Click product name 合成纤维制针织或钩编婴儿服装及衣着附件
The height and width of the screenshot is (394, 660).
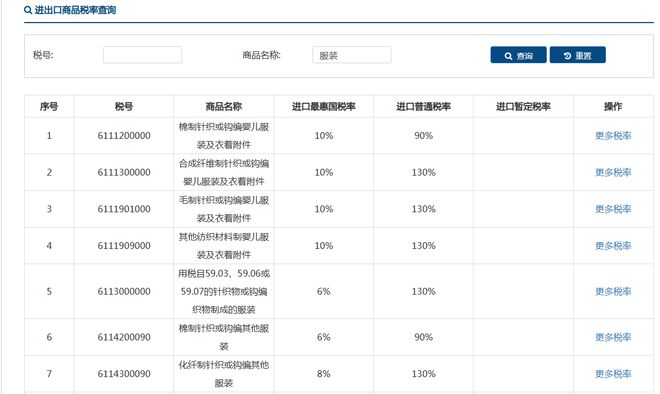pos(224,172)
